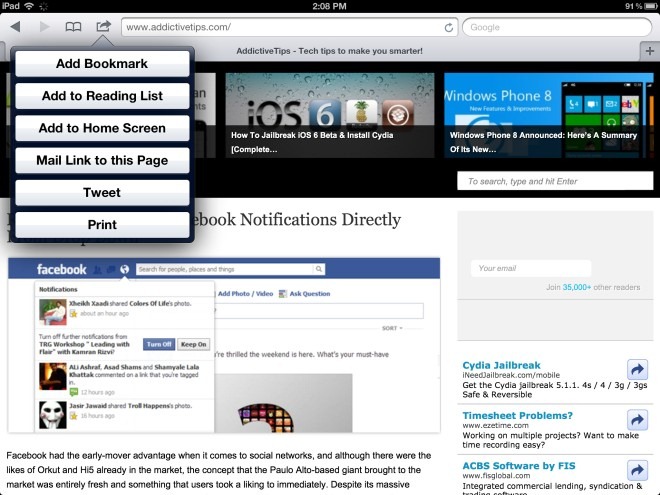Click the Notifications panel header
Image resolution: width=660 pixels, height=495 pixels.
coord(58,289)
